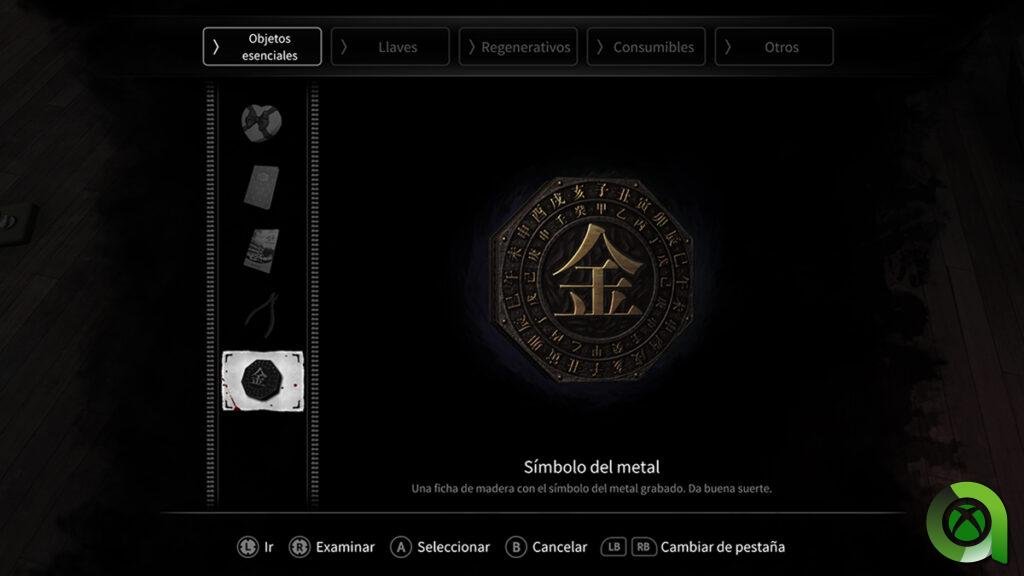This screenshot has height=576, width=1024.
Task: Select the gray notebook item icon
Action: coord(261,187)
